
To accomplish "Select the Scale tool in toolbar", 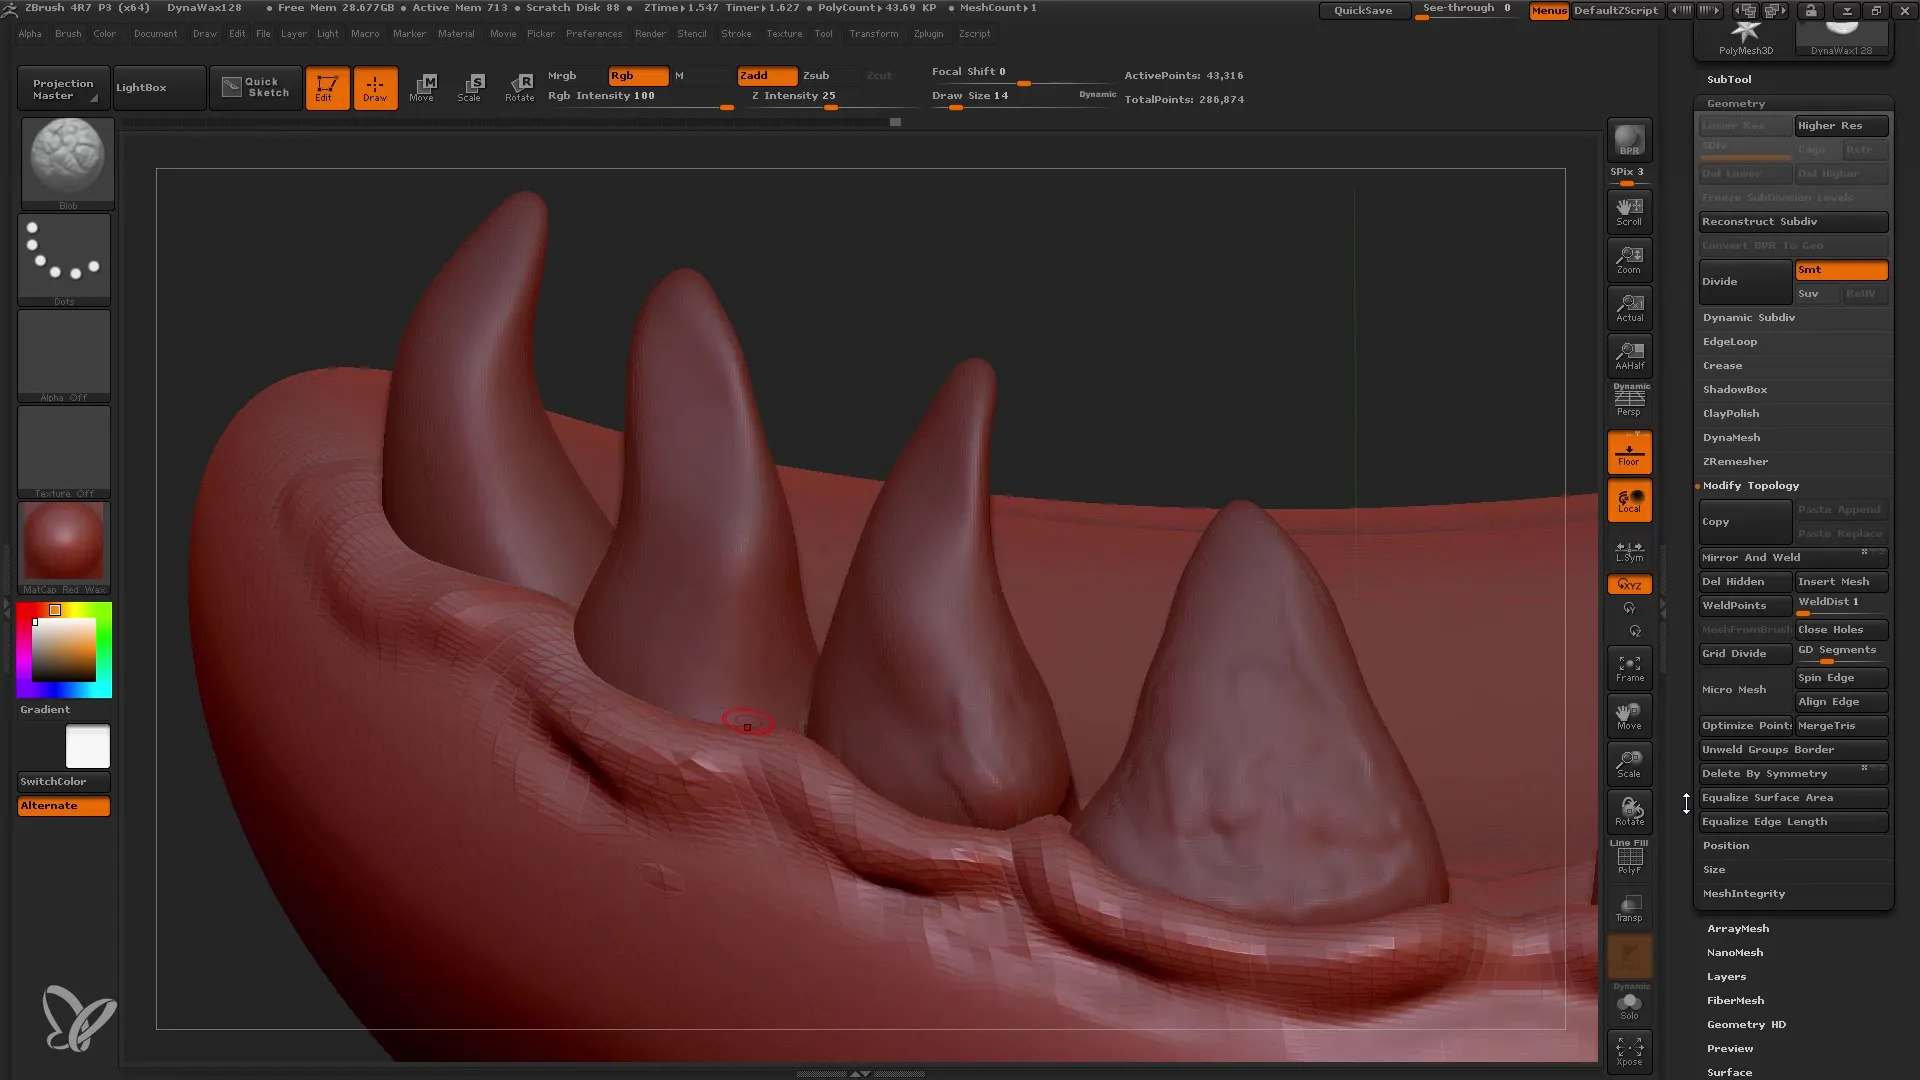I will click(x=469, y=87).
